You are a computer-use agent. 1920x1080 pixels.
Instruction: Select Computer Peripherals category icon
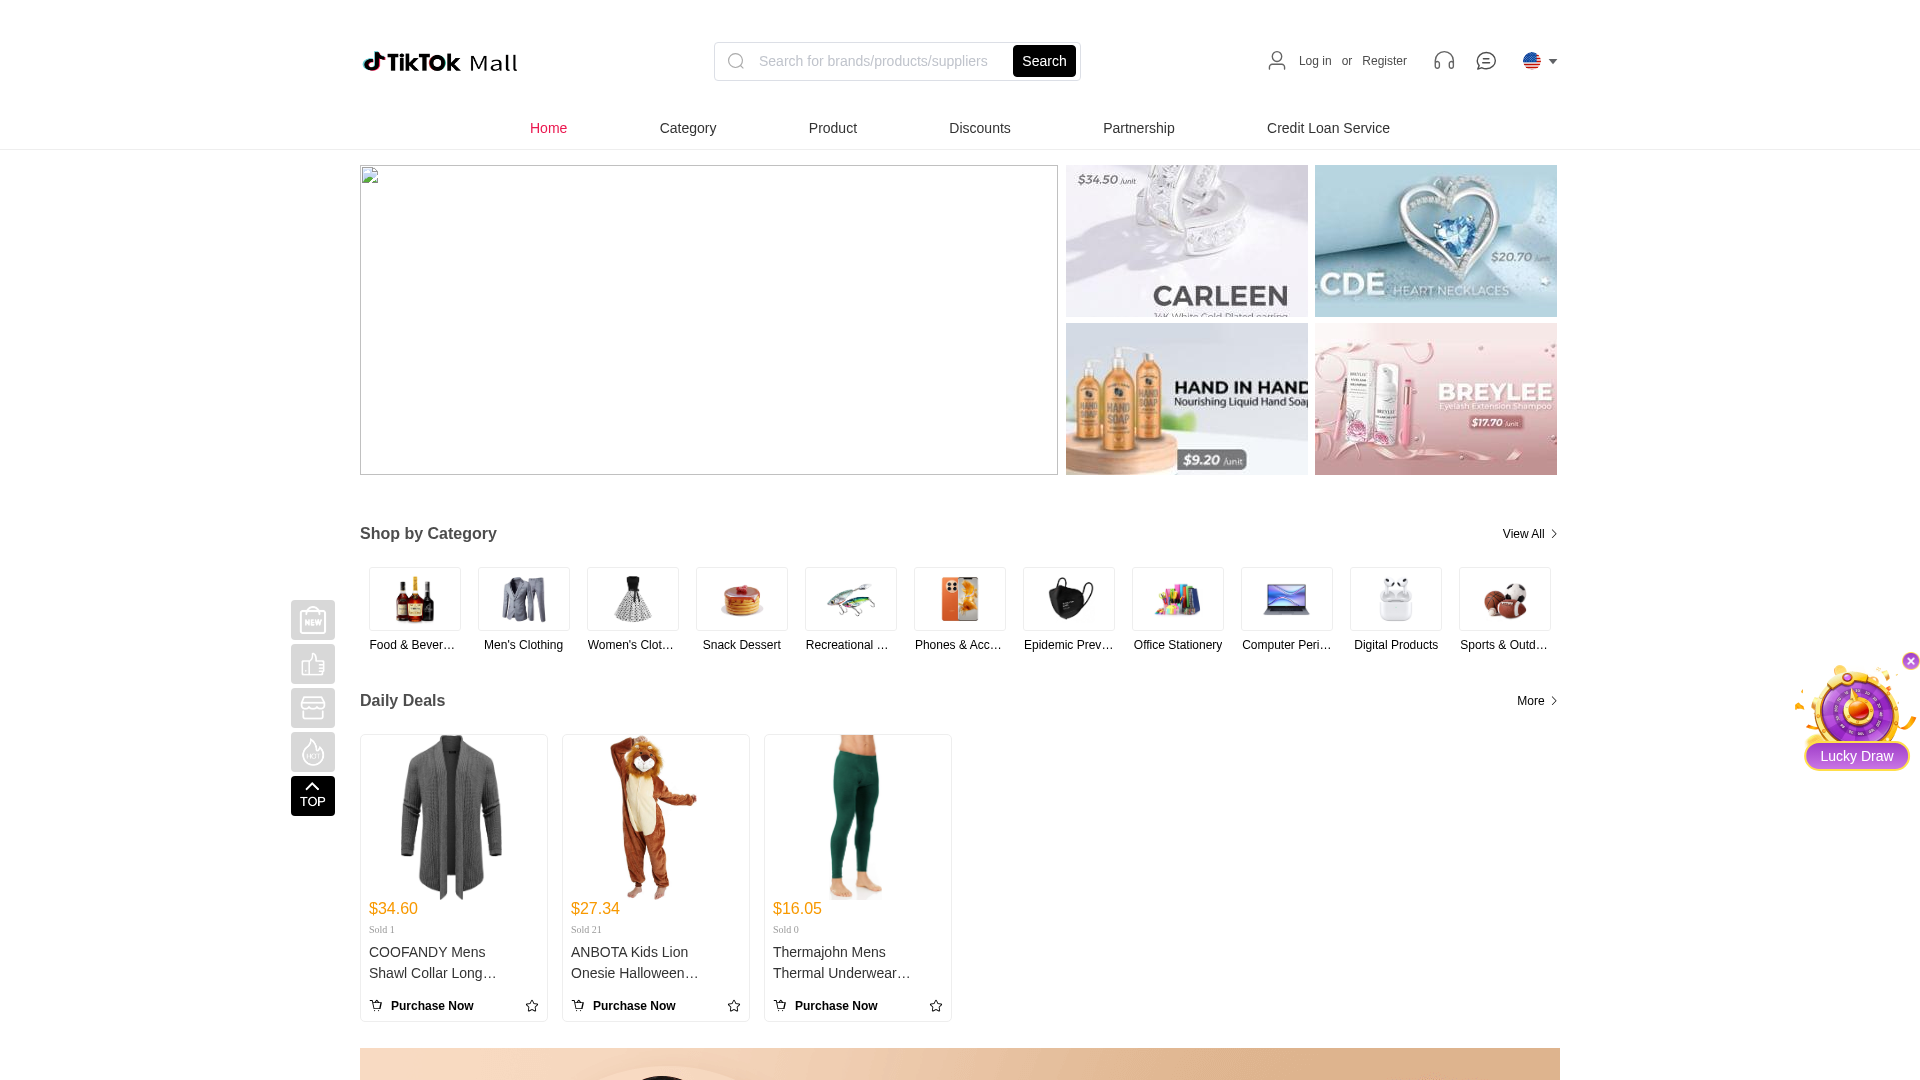point(1287,599)
